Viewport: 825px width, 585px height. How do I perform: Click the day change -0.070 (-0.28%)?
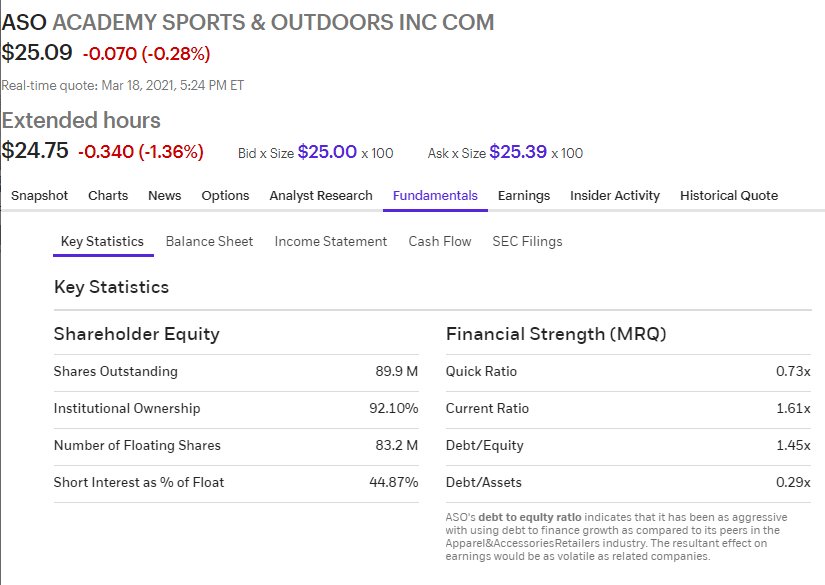146,54
